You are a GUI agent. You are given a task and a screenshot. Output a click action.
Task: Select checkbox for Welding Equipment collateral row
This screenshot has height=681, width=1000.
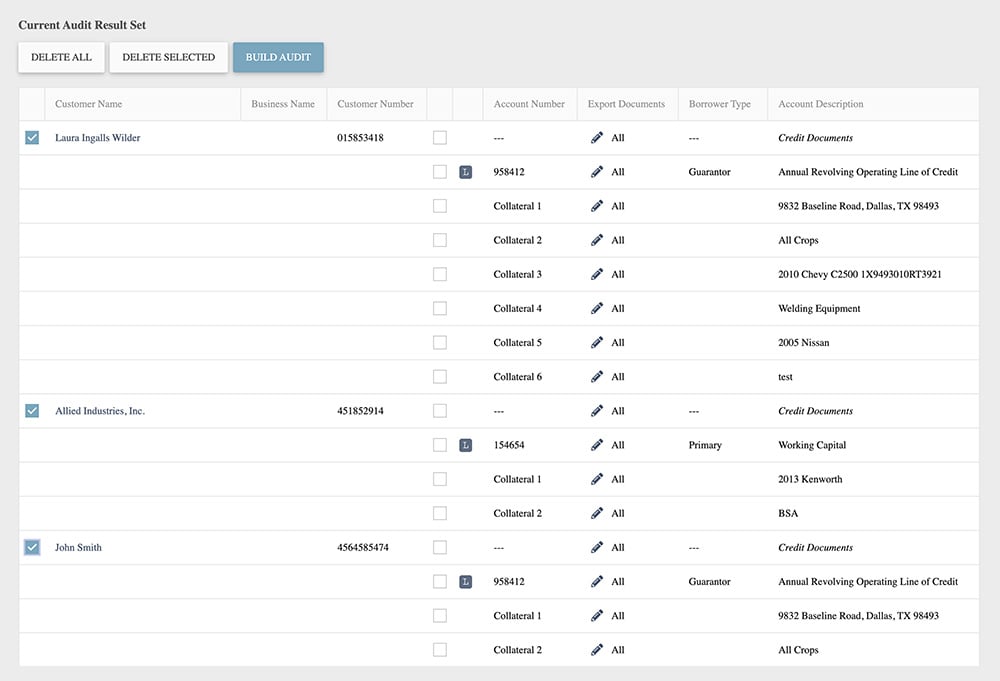(x=440, y=309)
